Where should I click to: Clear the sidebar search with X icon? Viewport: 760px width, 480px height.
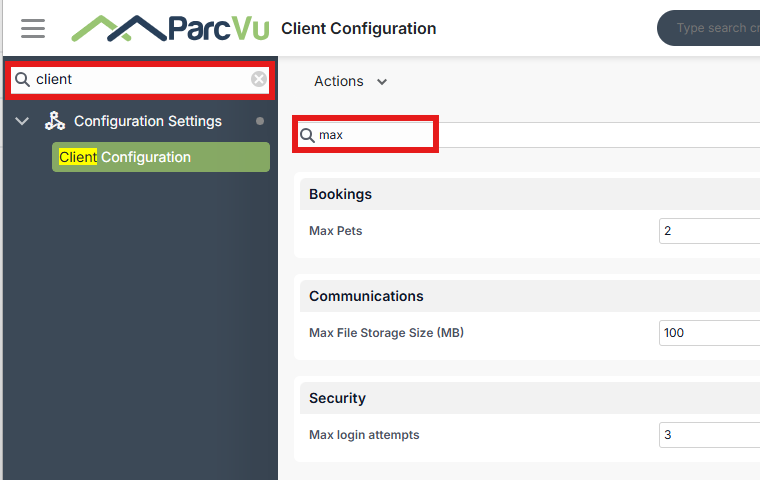259,79
